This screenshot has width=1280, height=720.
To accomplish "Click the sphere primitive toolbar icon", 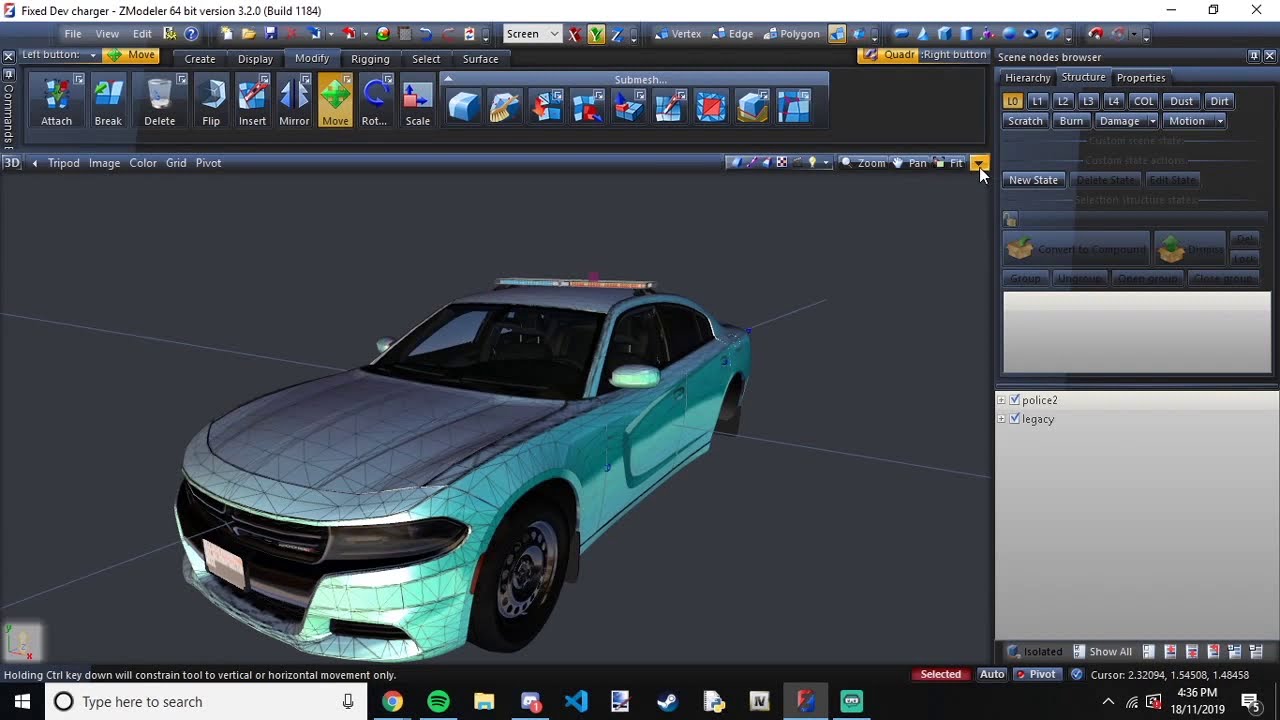I will pos(1009,34).
